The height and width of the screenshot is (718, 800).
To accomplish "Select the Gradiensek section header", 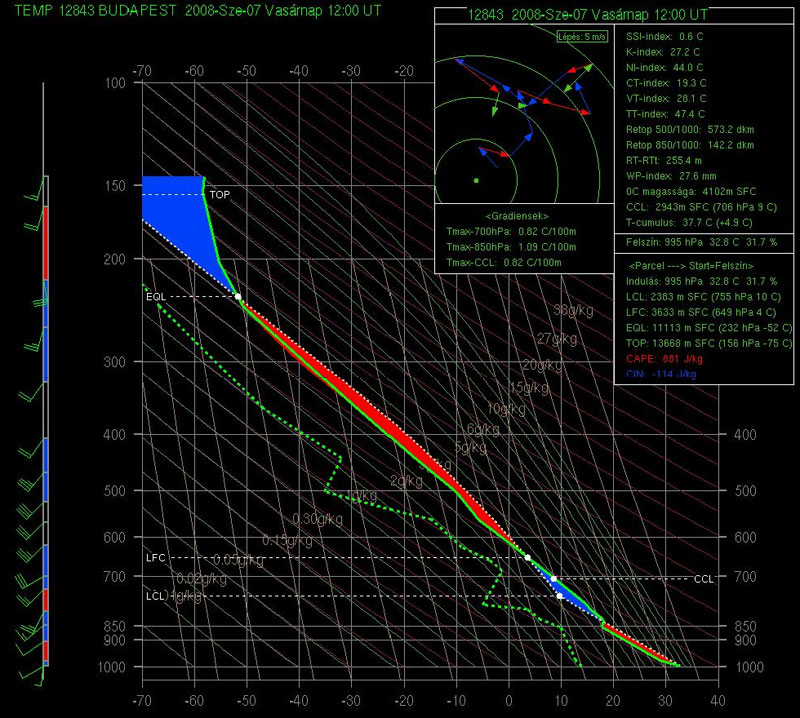I will [523, 216].
